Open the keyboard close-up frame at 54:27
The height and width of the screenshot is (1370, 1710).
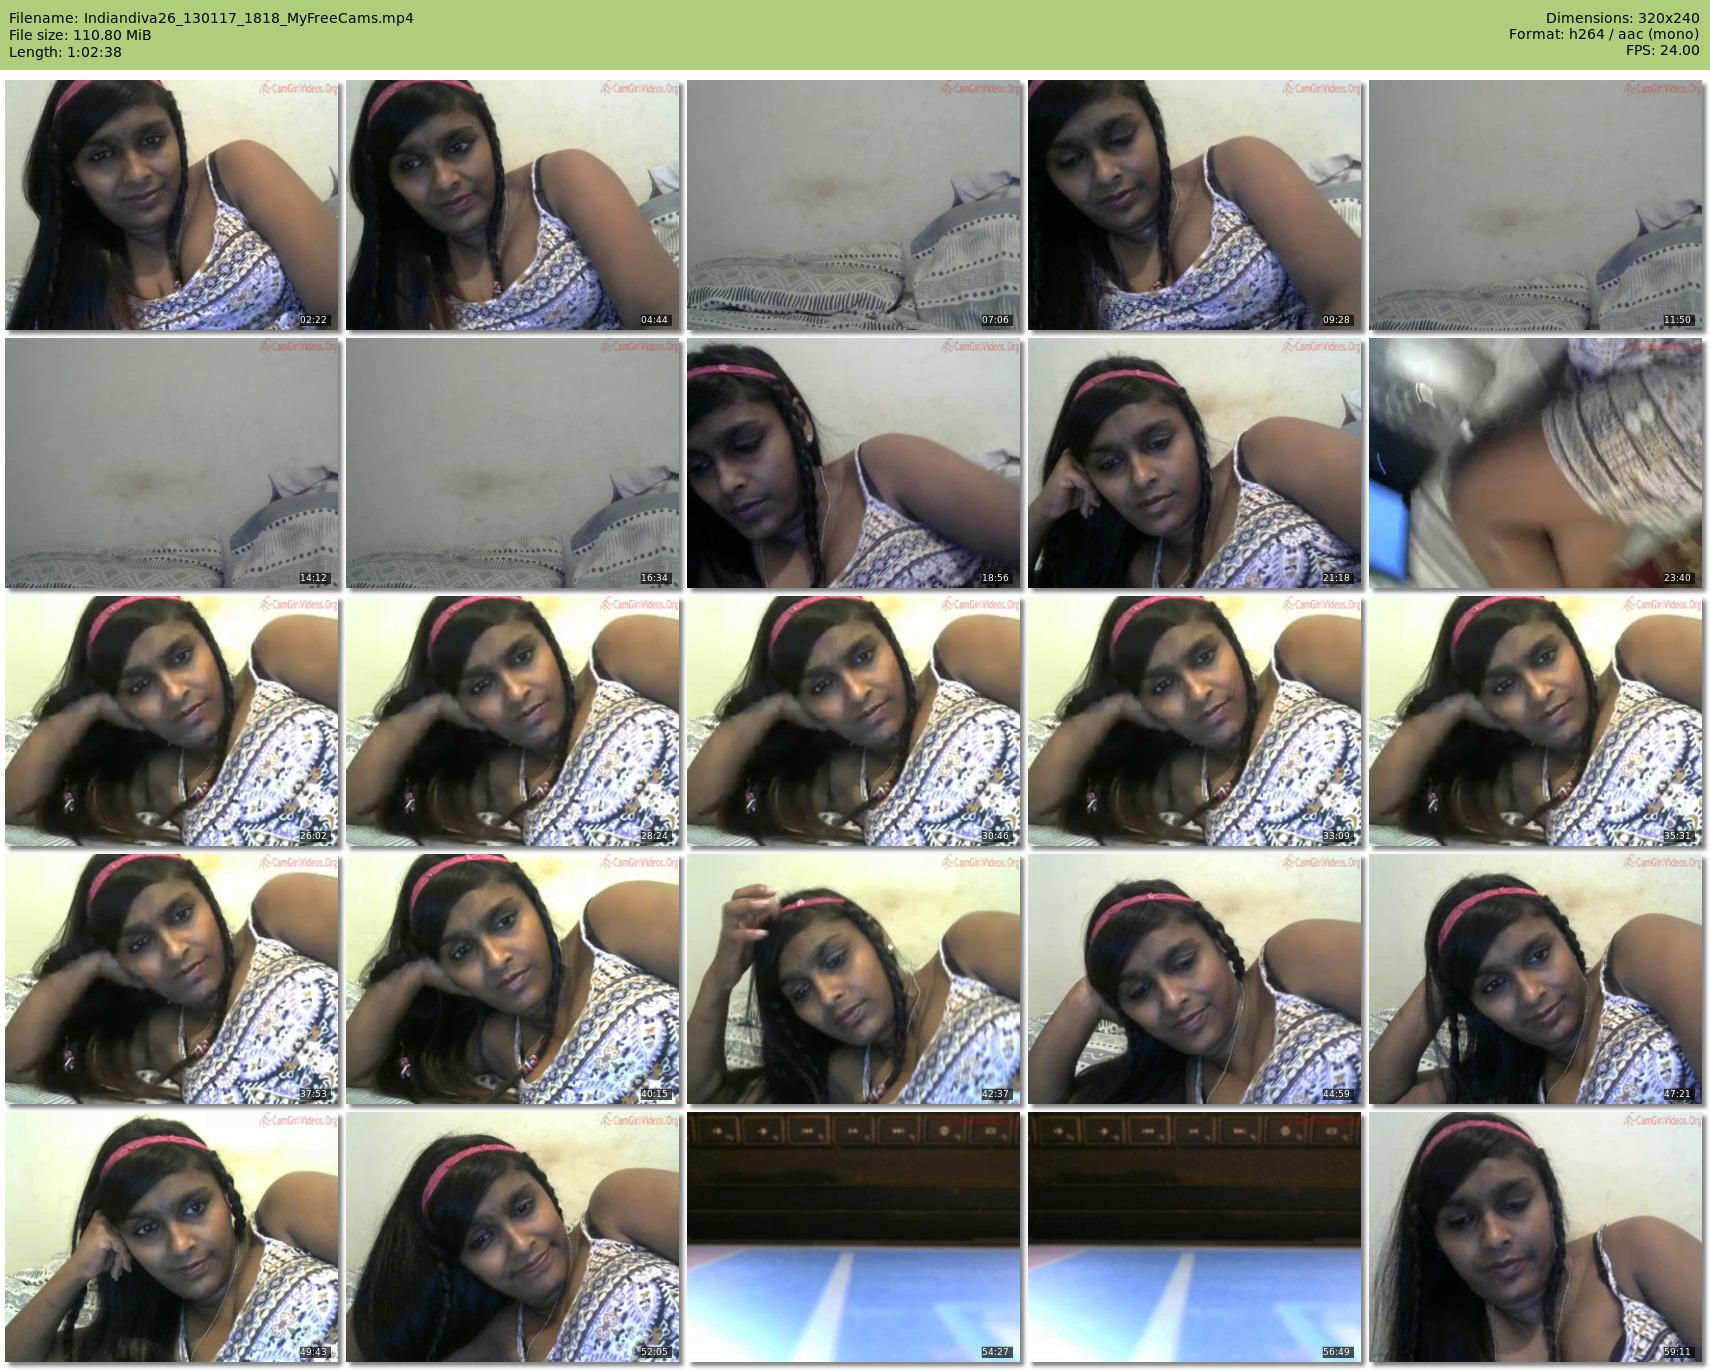[854, 1237]
